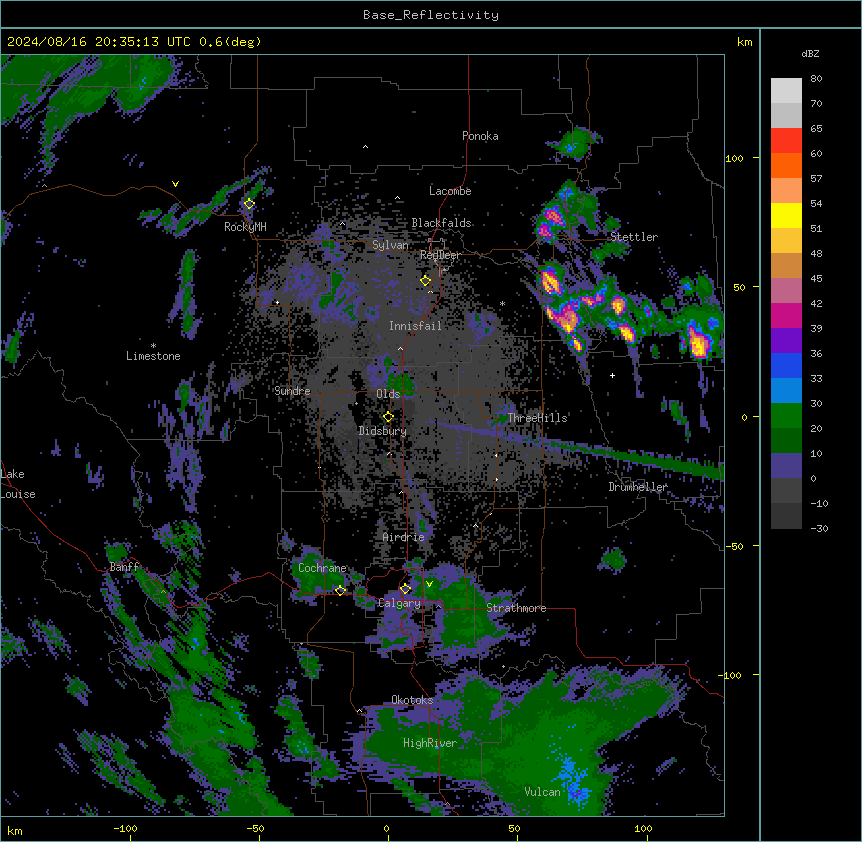The width and height of the screenshot is (862, 842).
Task: Click the ThreeHills label
Action: pyautogui.click(x=537, y=418)
